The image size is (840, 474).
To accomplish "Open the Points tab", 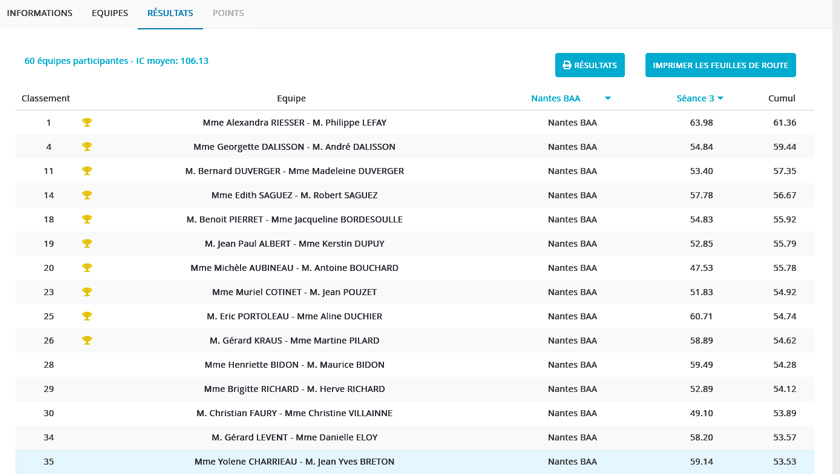I will (228, 13).
